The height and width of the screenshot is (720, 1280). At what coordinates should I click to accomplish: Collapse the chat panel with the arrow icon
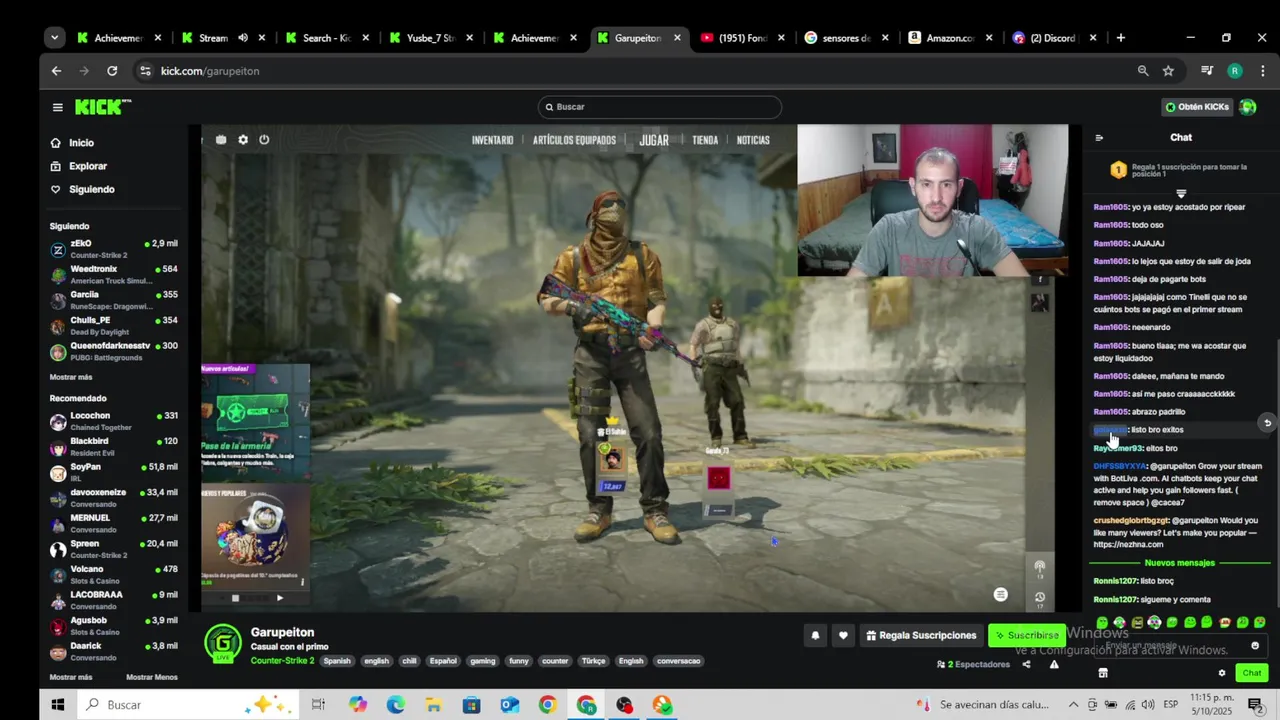pos(1099,138)
